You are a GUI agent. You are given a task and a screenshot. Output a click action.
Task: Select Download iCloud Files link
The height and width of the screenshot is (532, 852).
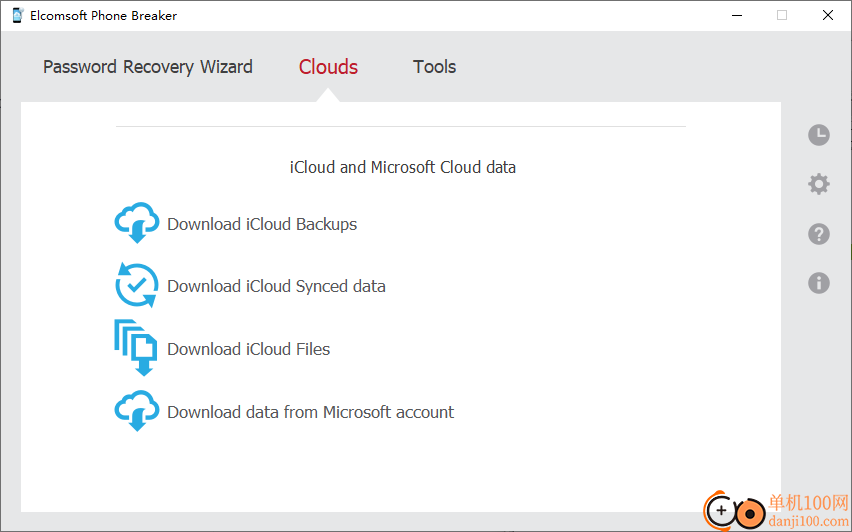click(248, 349)
